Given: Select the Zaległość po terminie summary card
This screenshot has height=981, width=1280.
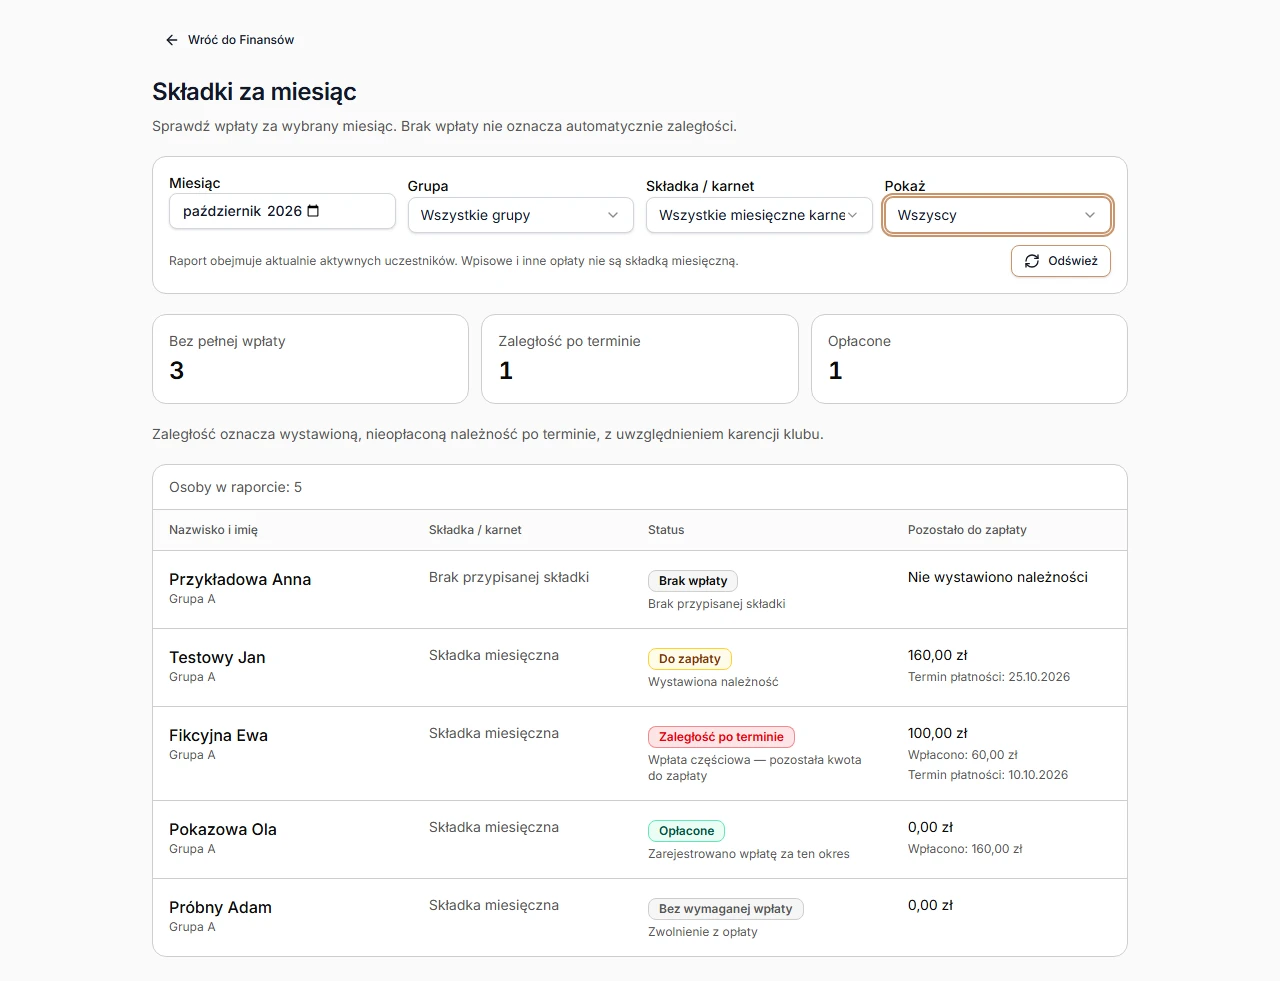Looking at the screenshot, I should click(640, 359).
